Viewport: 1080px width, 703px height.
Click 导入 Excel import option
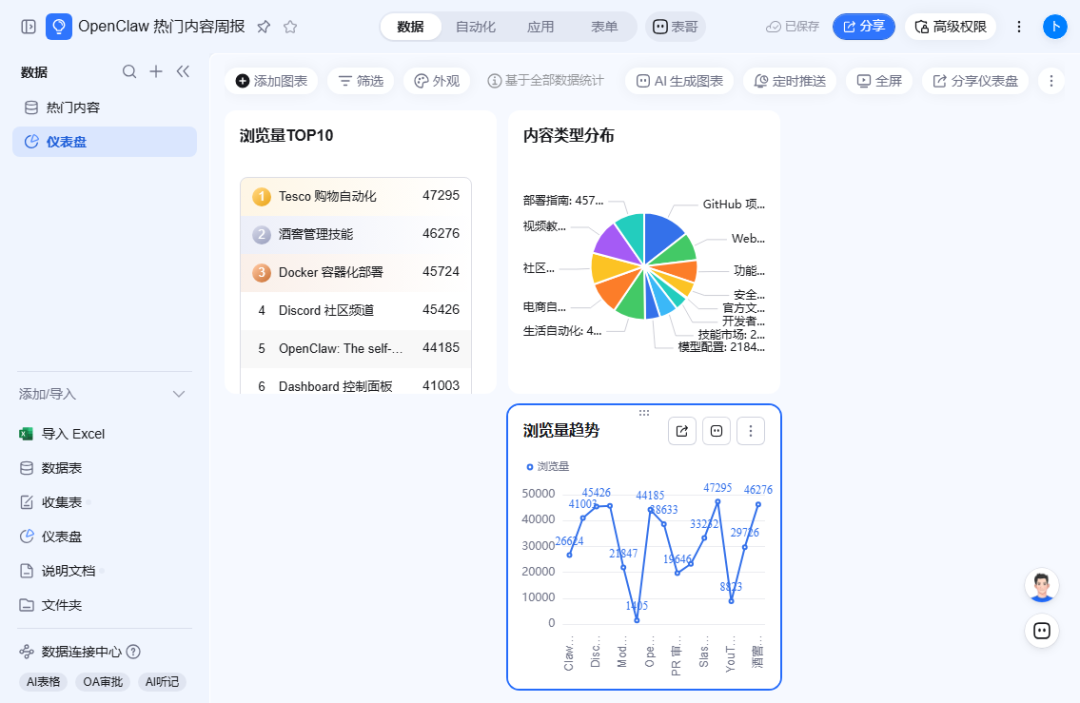coord(62,434)
